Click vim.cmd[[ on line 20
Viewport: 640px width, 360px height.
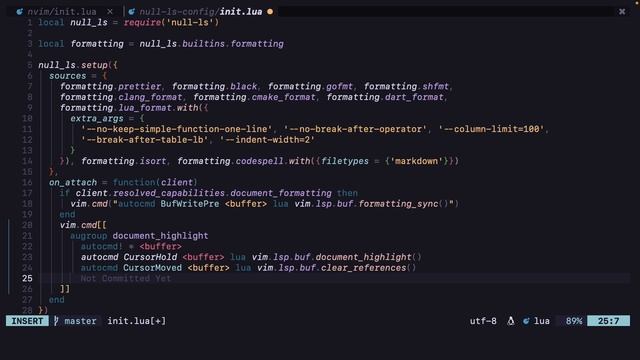coord(83,225)
